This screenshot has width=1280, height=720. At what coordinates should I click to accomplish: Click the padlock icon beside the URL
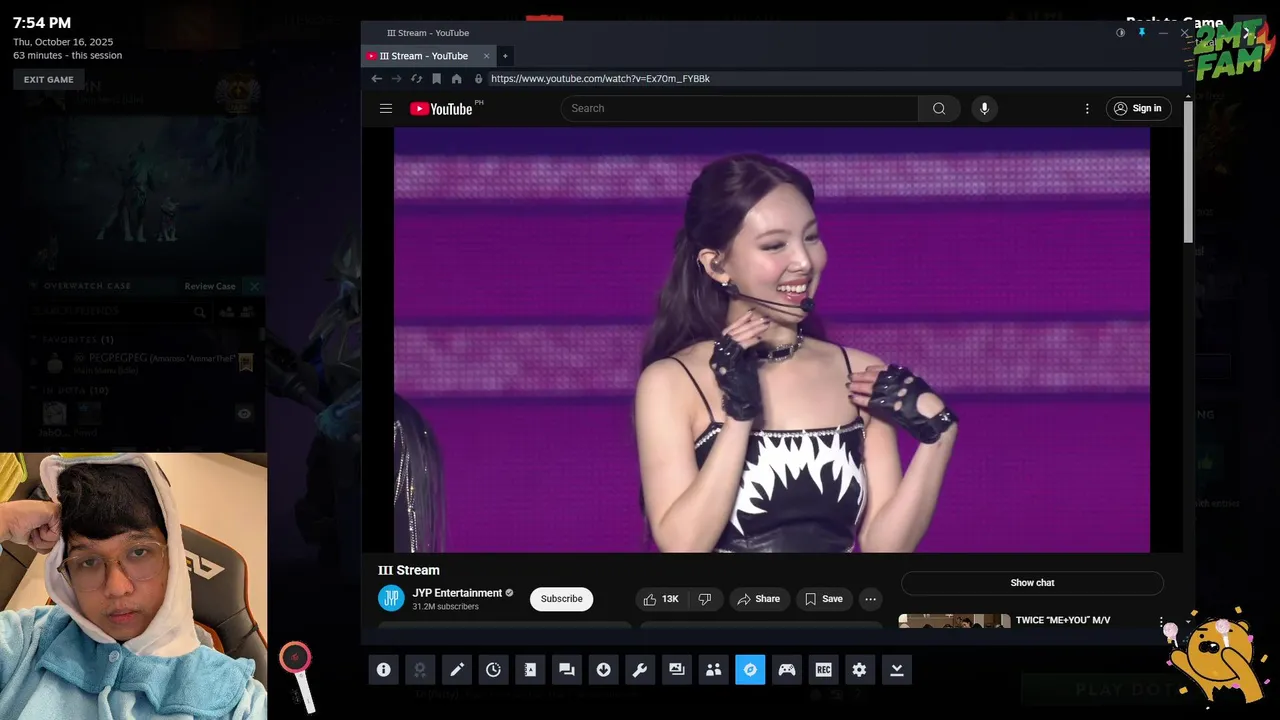[x=478, y=78]
